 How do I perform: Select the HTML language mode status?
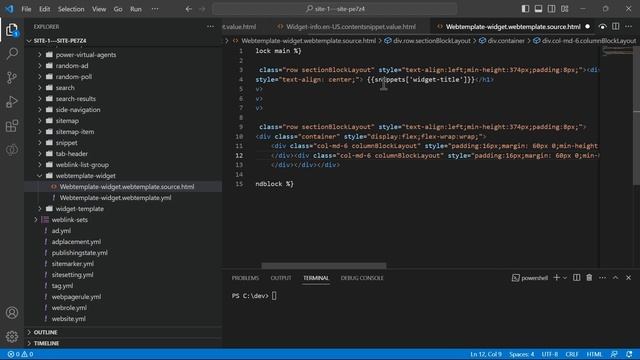(x=594, y=354)
